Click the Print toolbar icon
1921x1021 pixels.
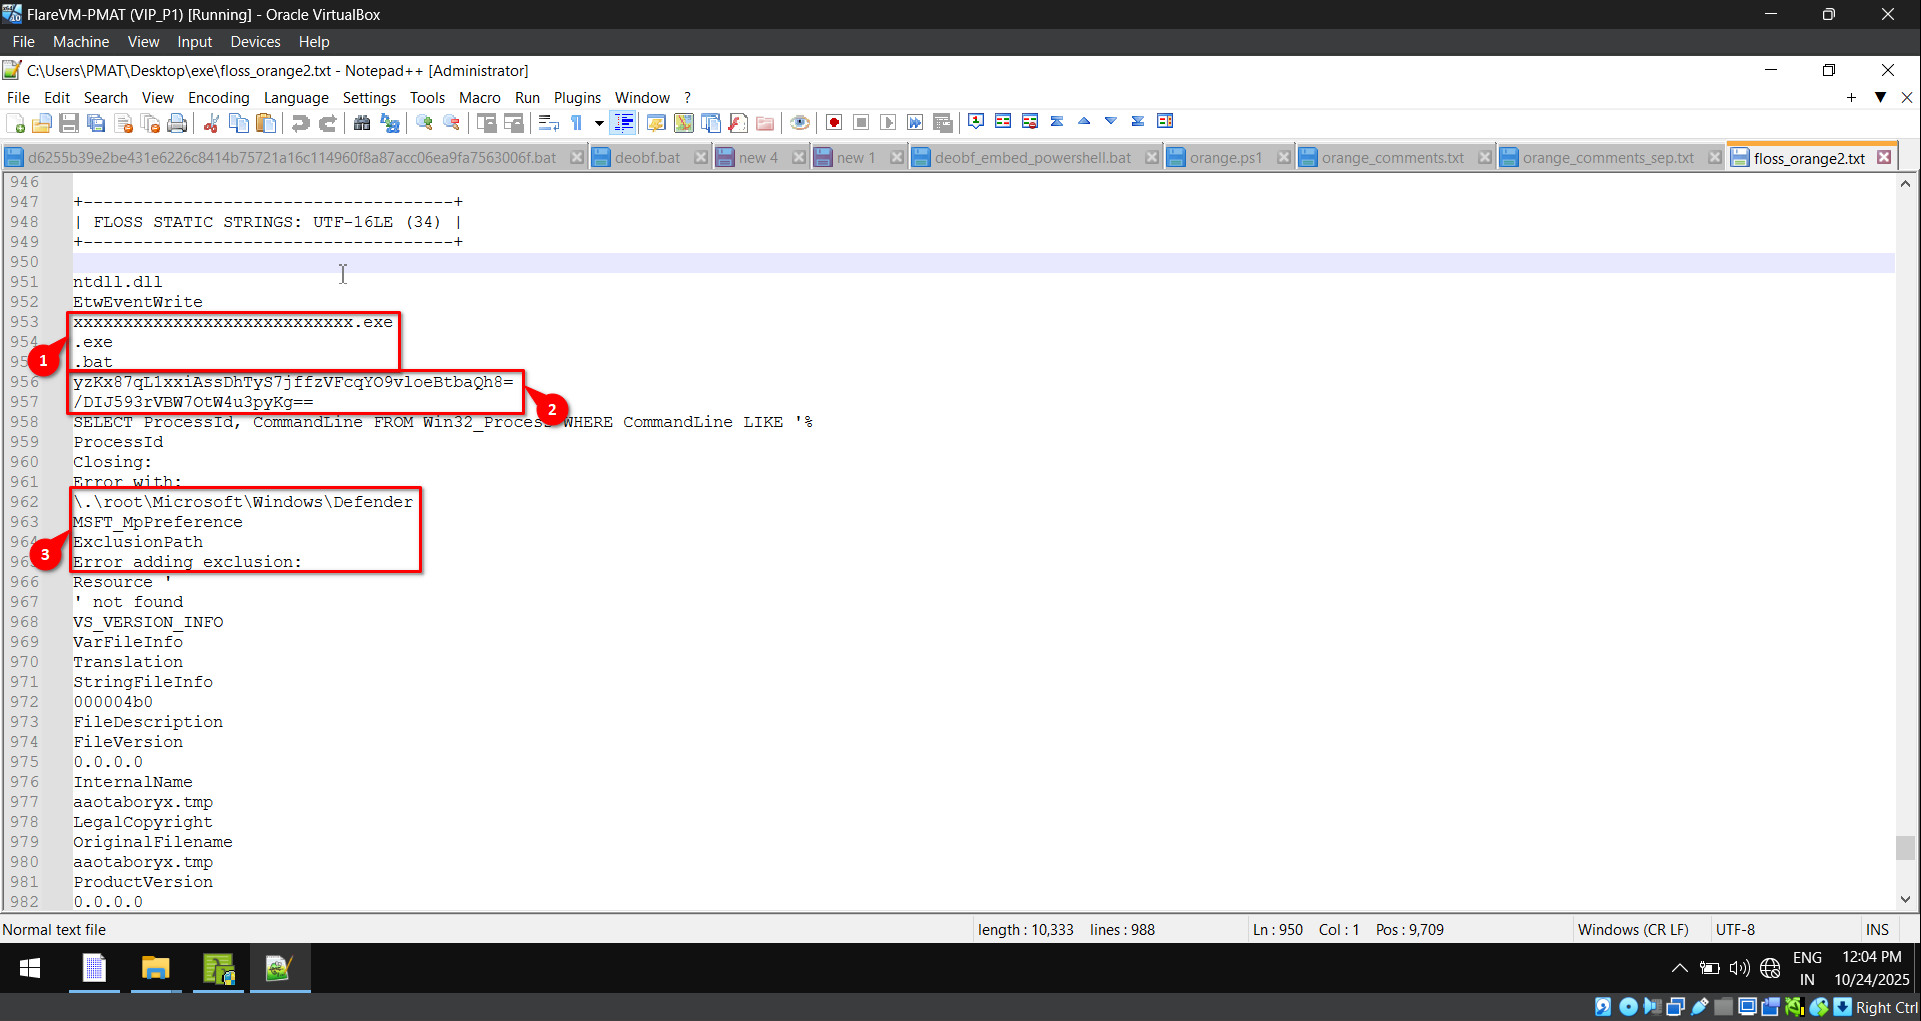tap(178, 121)
